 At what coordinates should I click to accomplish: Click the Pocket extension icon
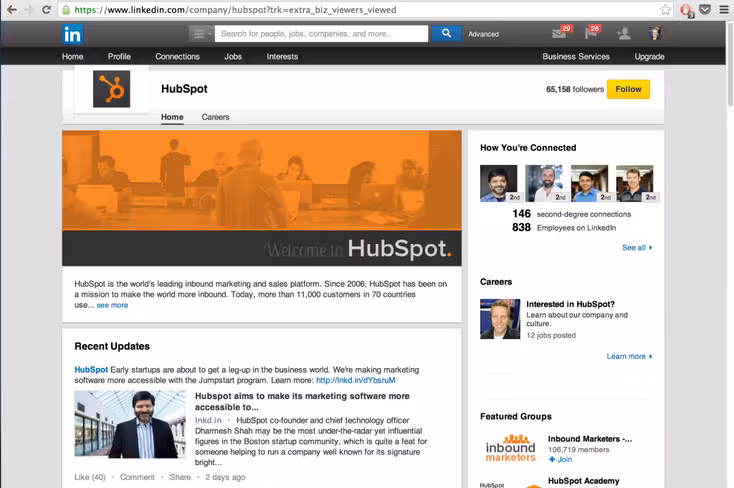[705, 9]
